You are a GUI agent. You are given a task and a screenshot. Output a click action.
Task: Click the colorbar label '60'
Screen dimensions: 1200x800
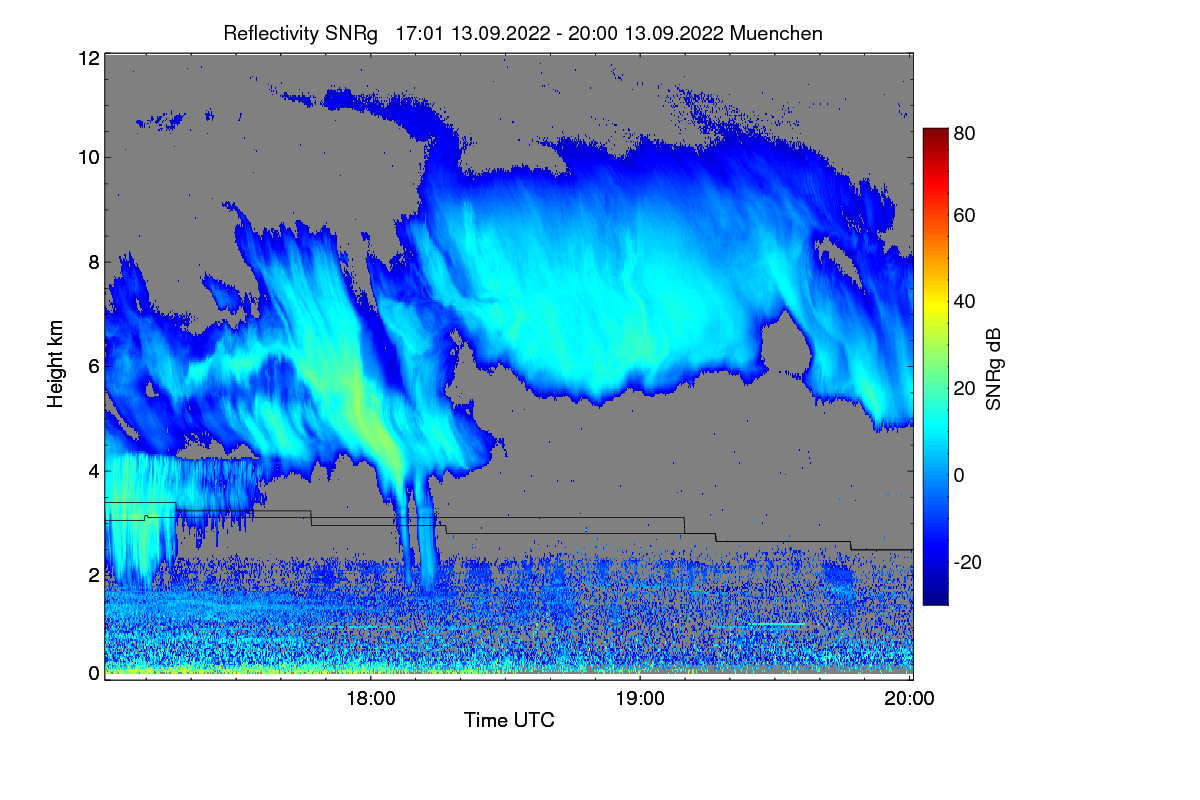964,215
